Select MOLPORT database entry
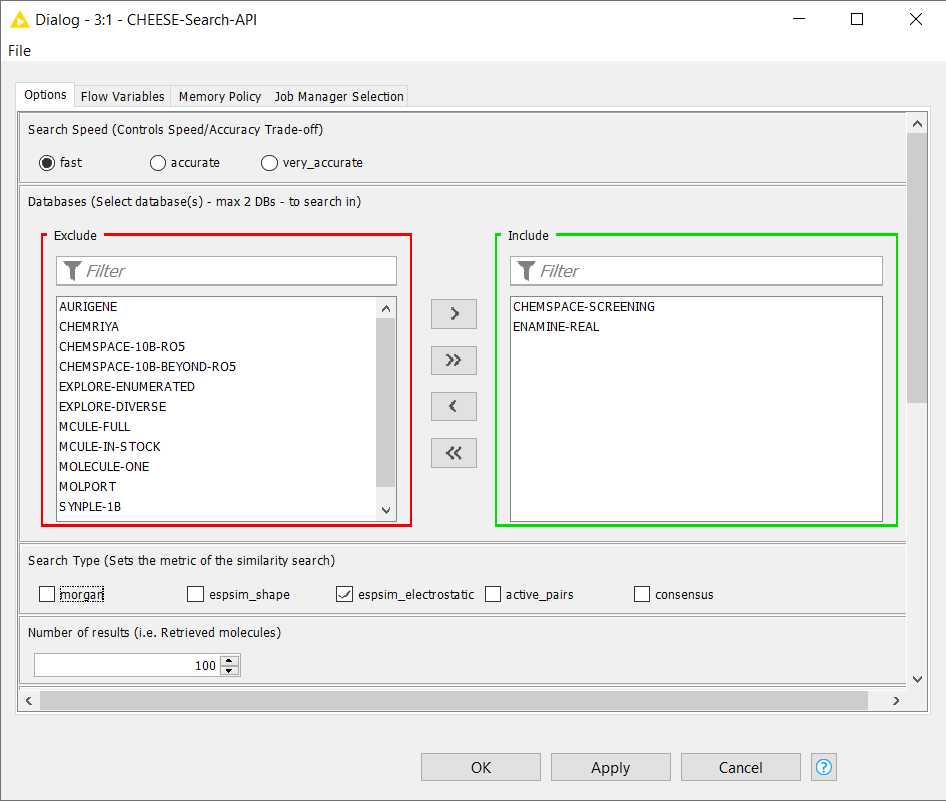 click(217, 486)
